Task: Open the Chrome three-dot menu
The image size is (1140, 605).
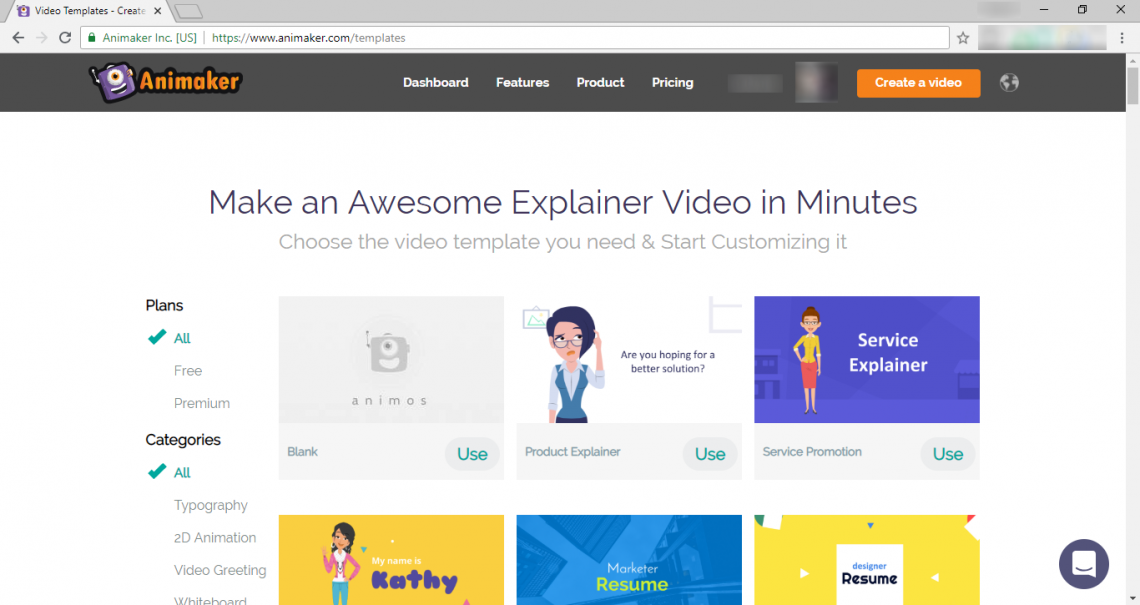Action: 1123,38
